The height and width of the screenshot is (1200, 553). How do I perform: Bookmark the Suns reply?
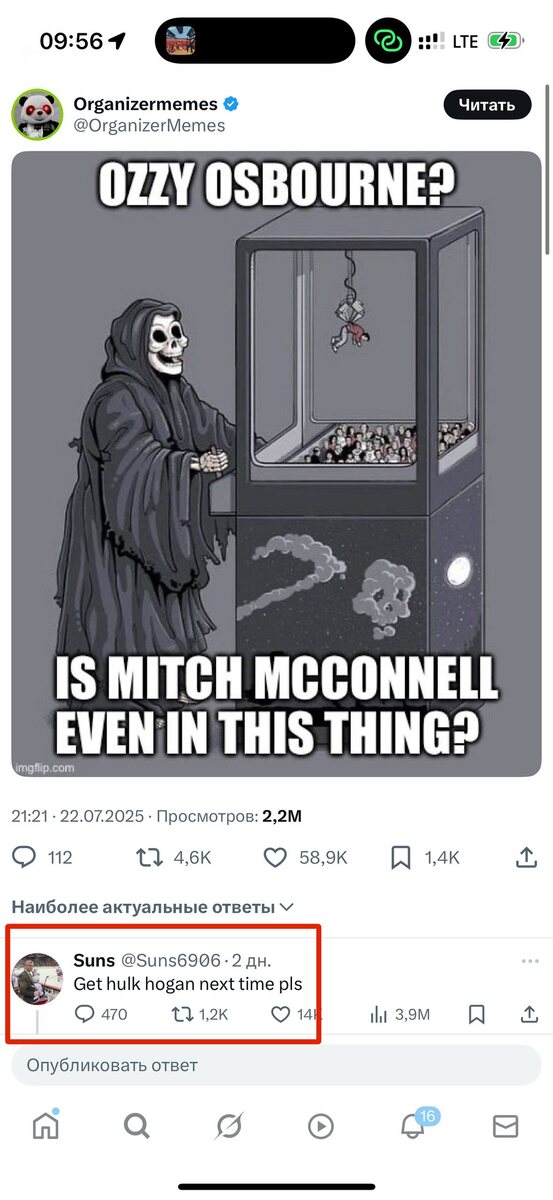click(x=477, y=1014)
